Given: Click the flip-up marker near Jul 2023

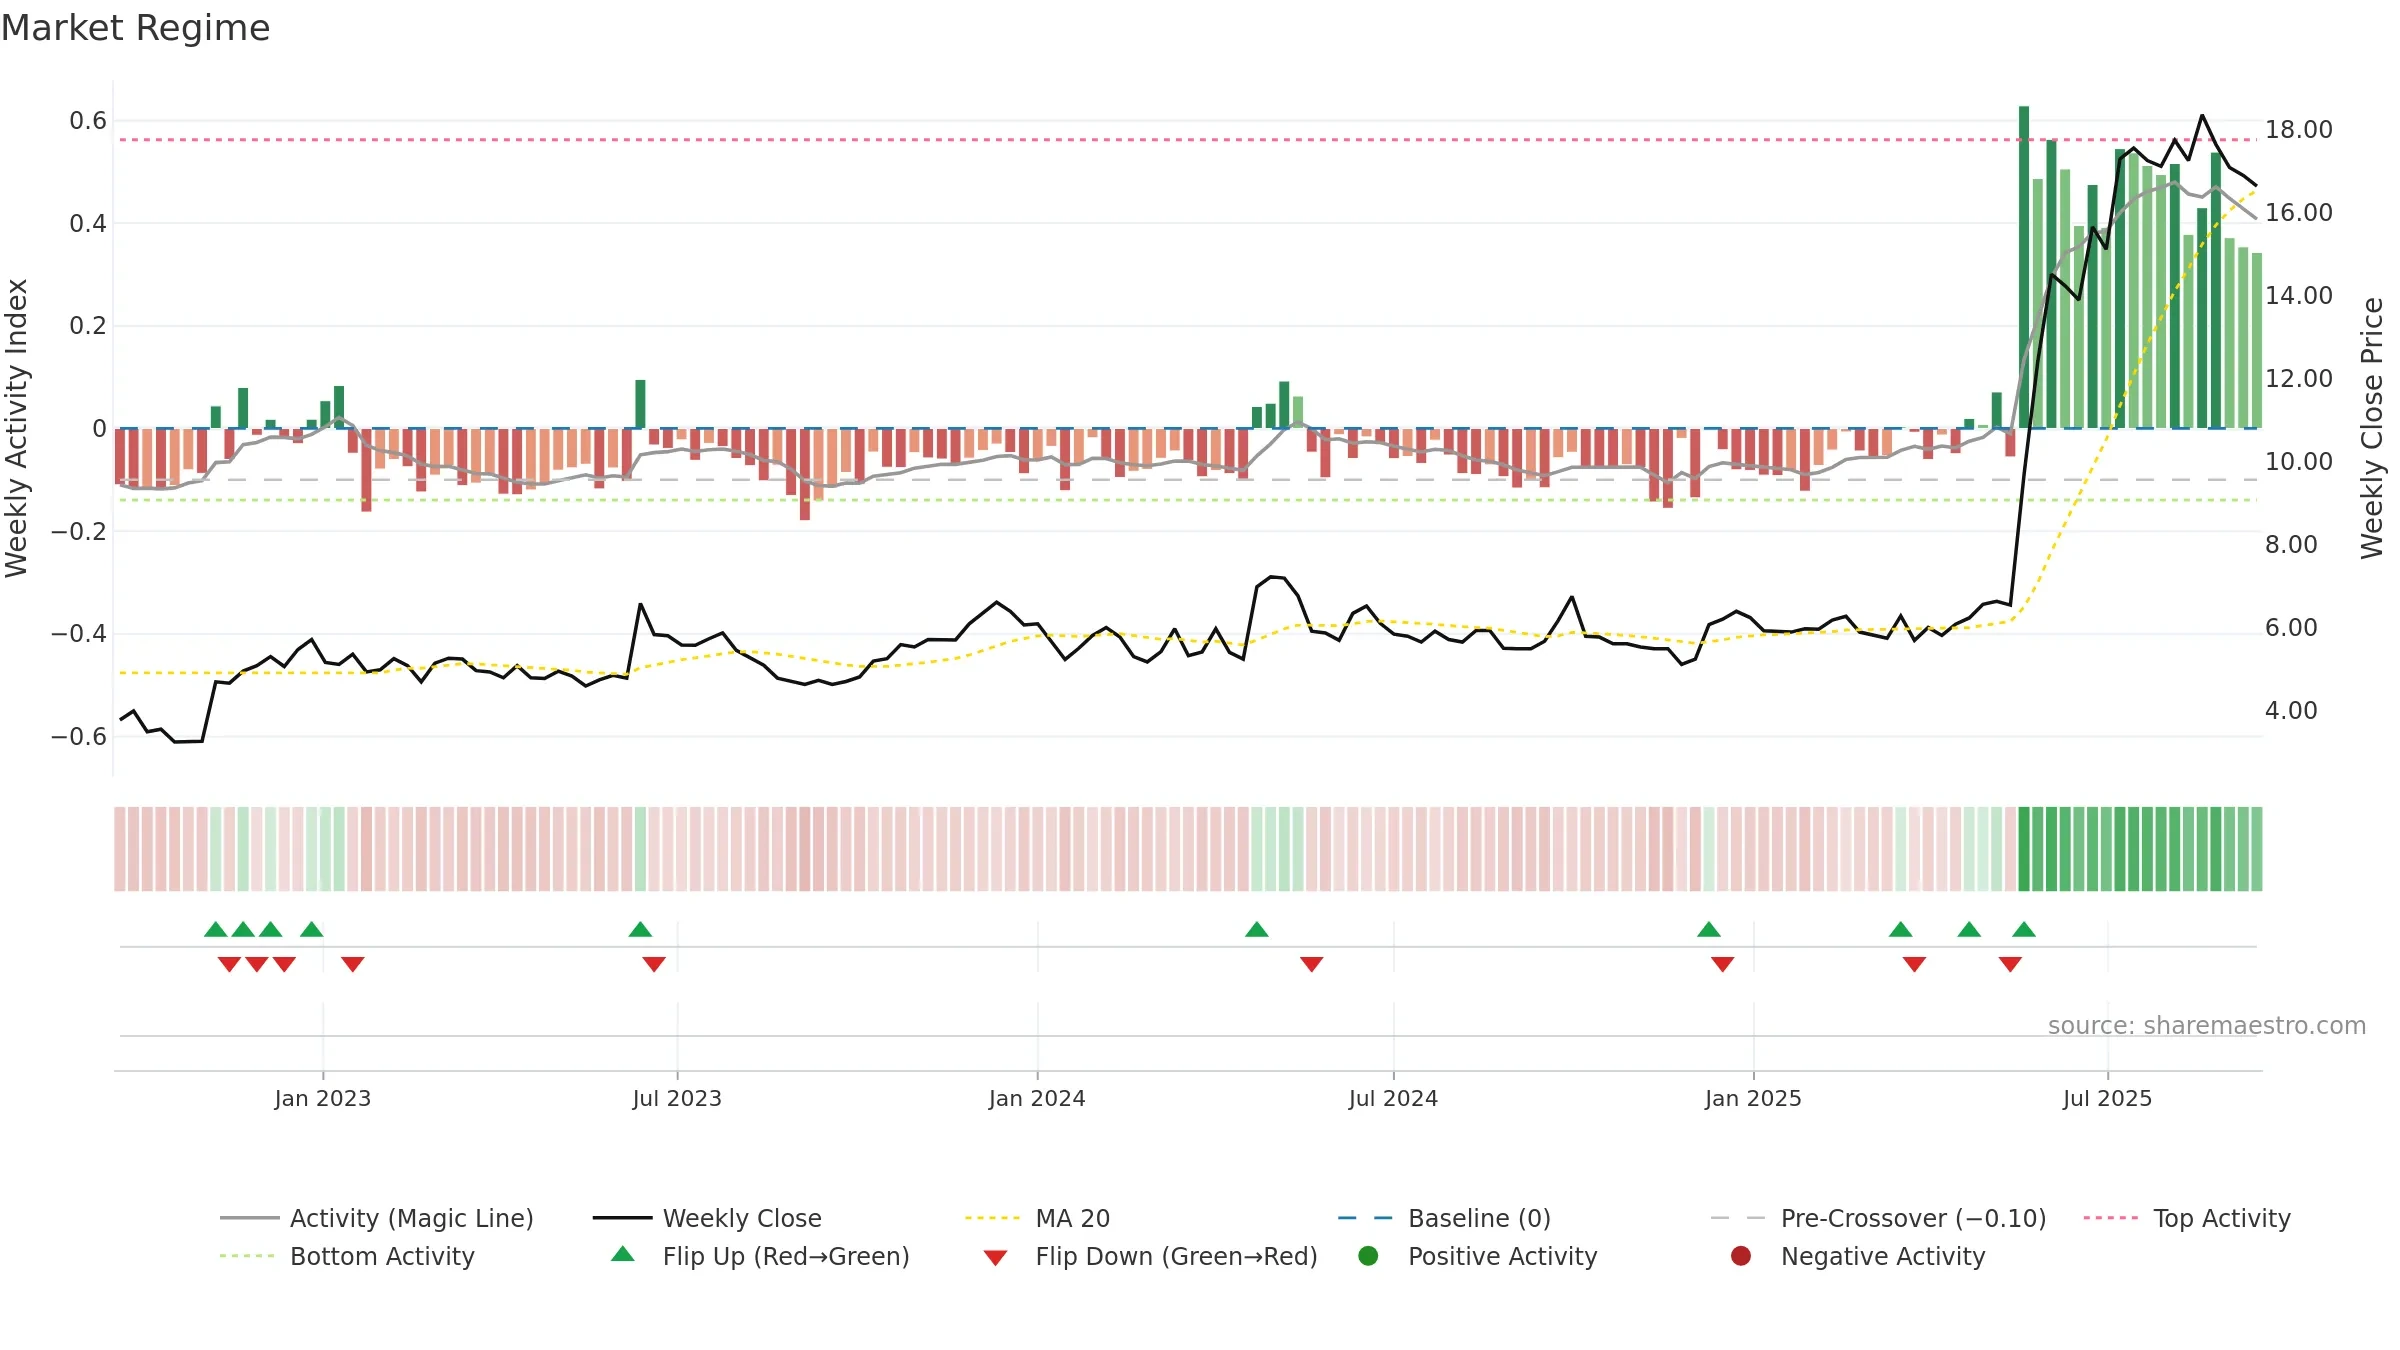Looking at the screenshot, I should pyautogui.click(x=640, y=929).
